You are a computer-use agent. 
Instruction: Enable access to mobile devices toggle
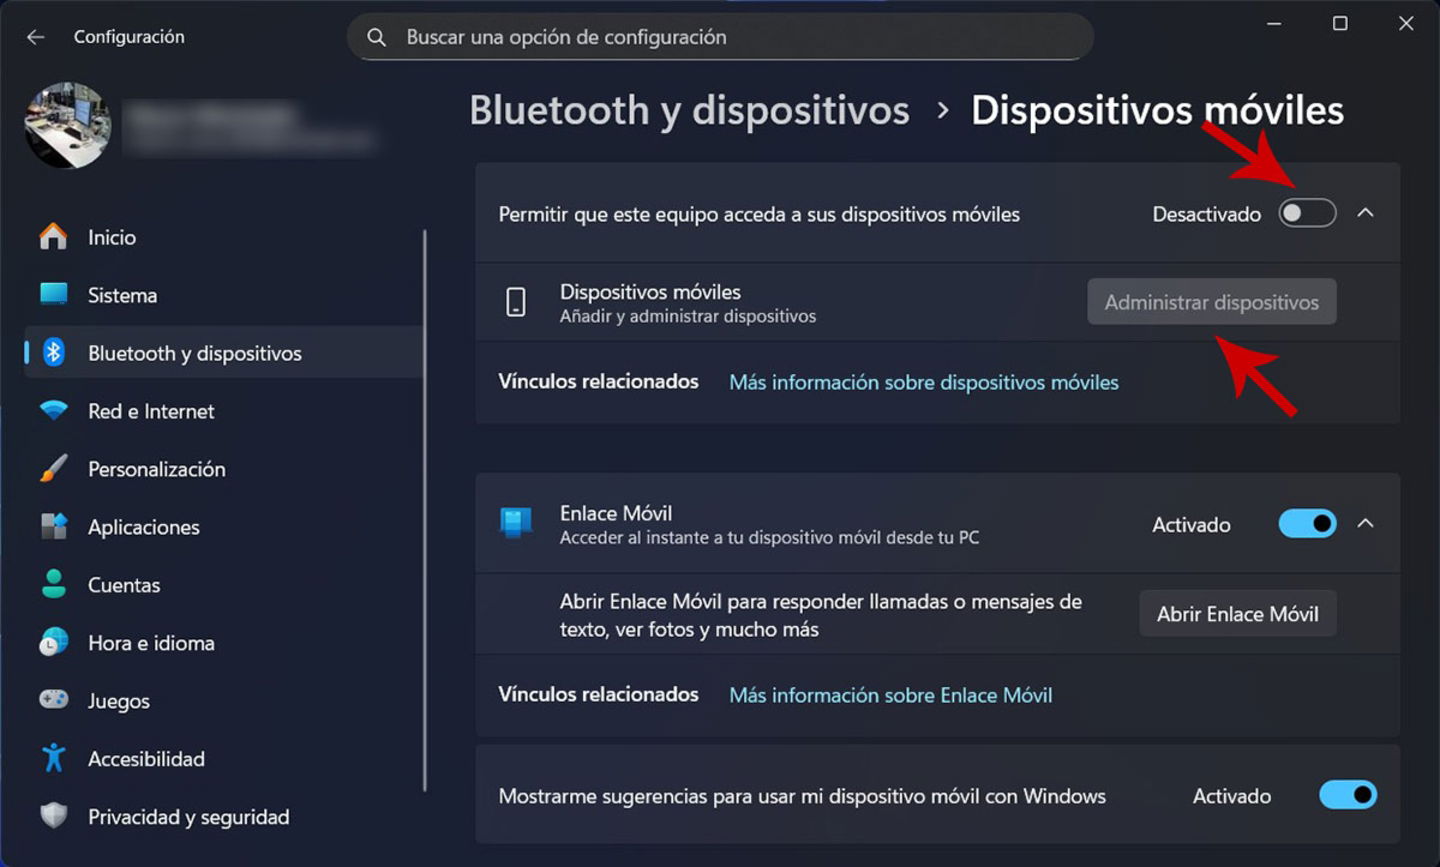coord(1307,213)
